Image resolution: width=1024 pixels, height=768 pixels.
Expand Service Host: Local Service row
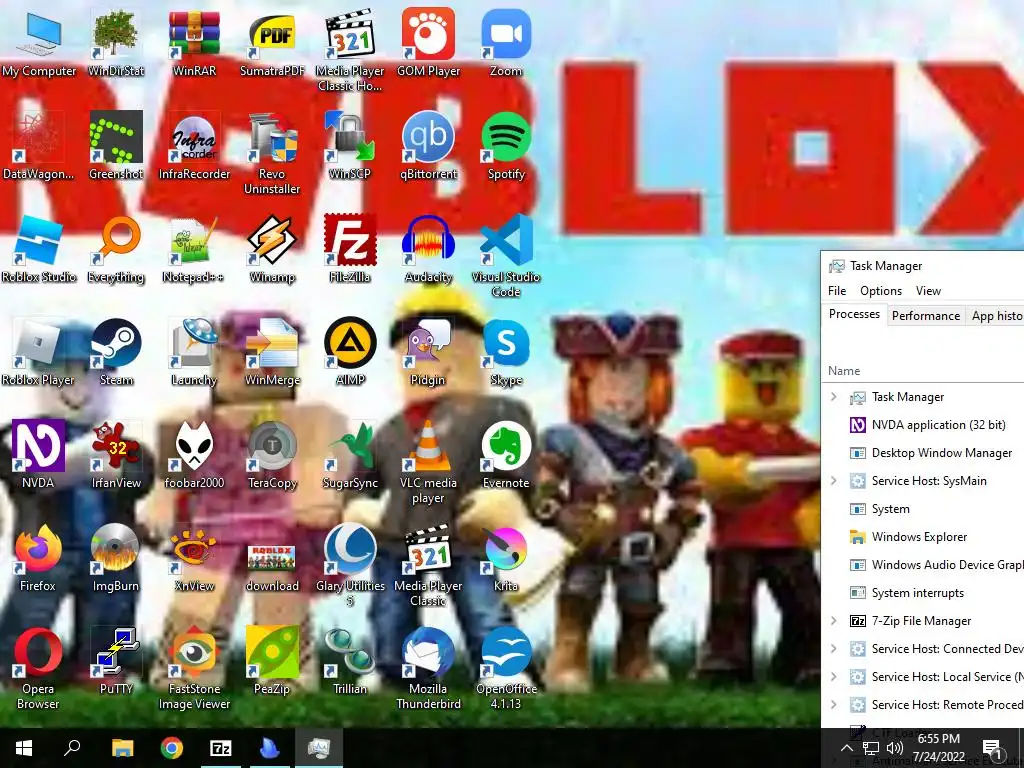click(x=834, y=677)
